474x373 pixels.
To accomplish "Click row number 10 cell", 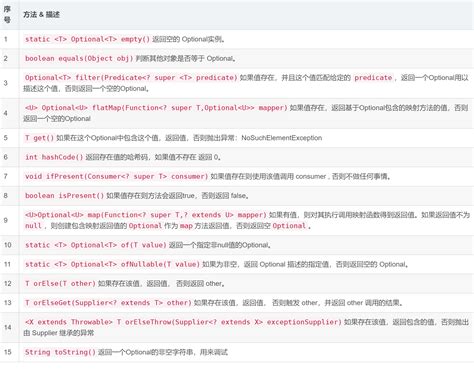I will (8, 245).
